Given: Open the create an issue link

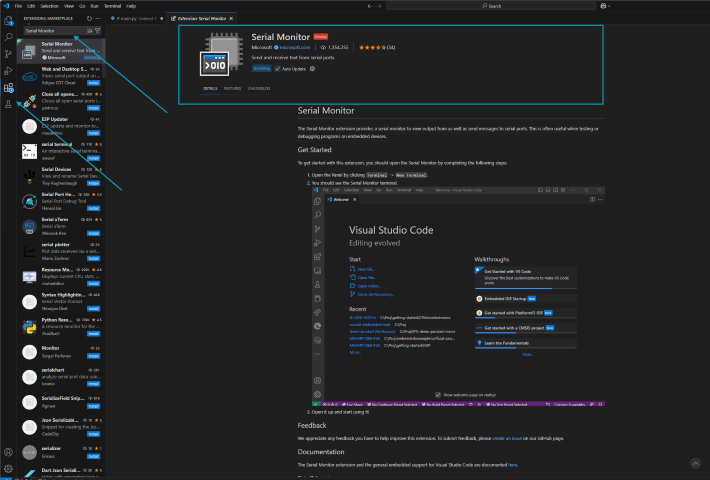Looking at the screenshot, I should 507,438.
